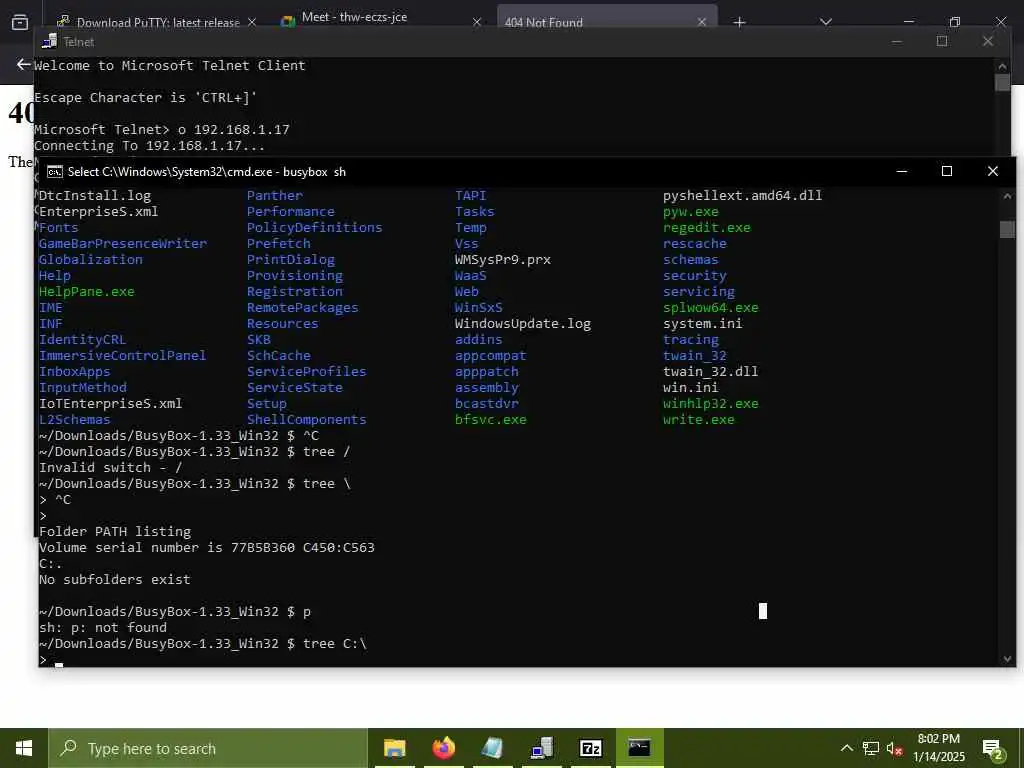Click the pyshellext.amd64.dll file name
Viewport: 1024px width, 768px height.
click(x=743, y=196)
